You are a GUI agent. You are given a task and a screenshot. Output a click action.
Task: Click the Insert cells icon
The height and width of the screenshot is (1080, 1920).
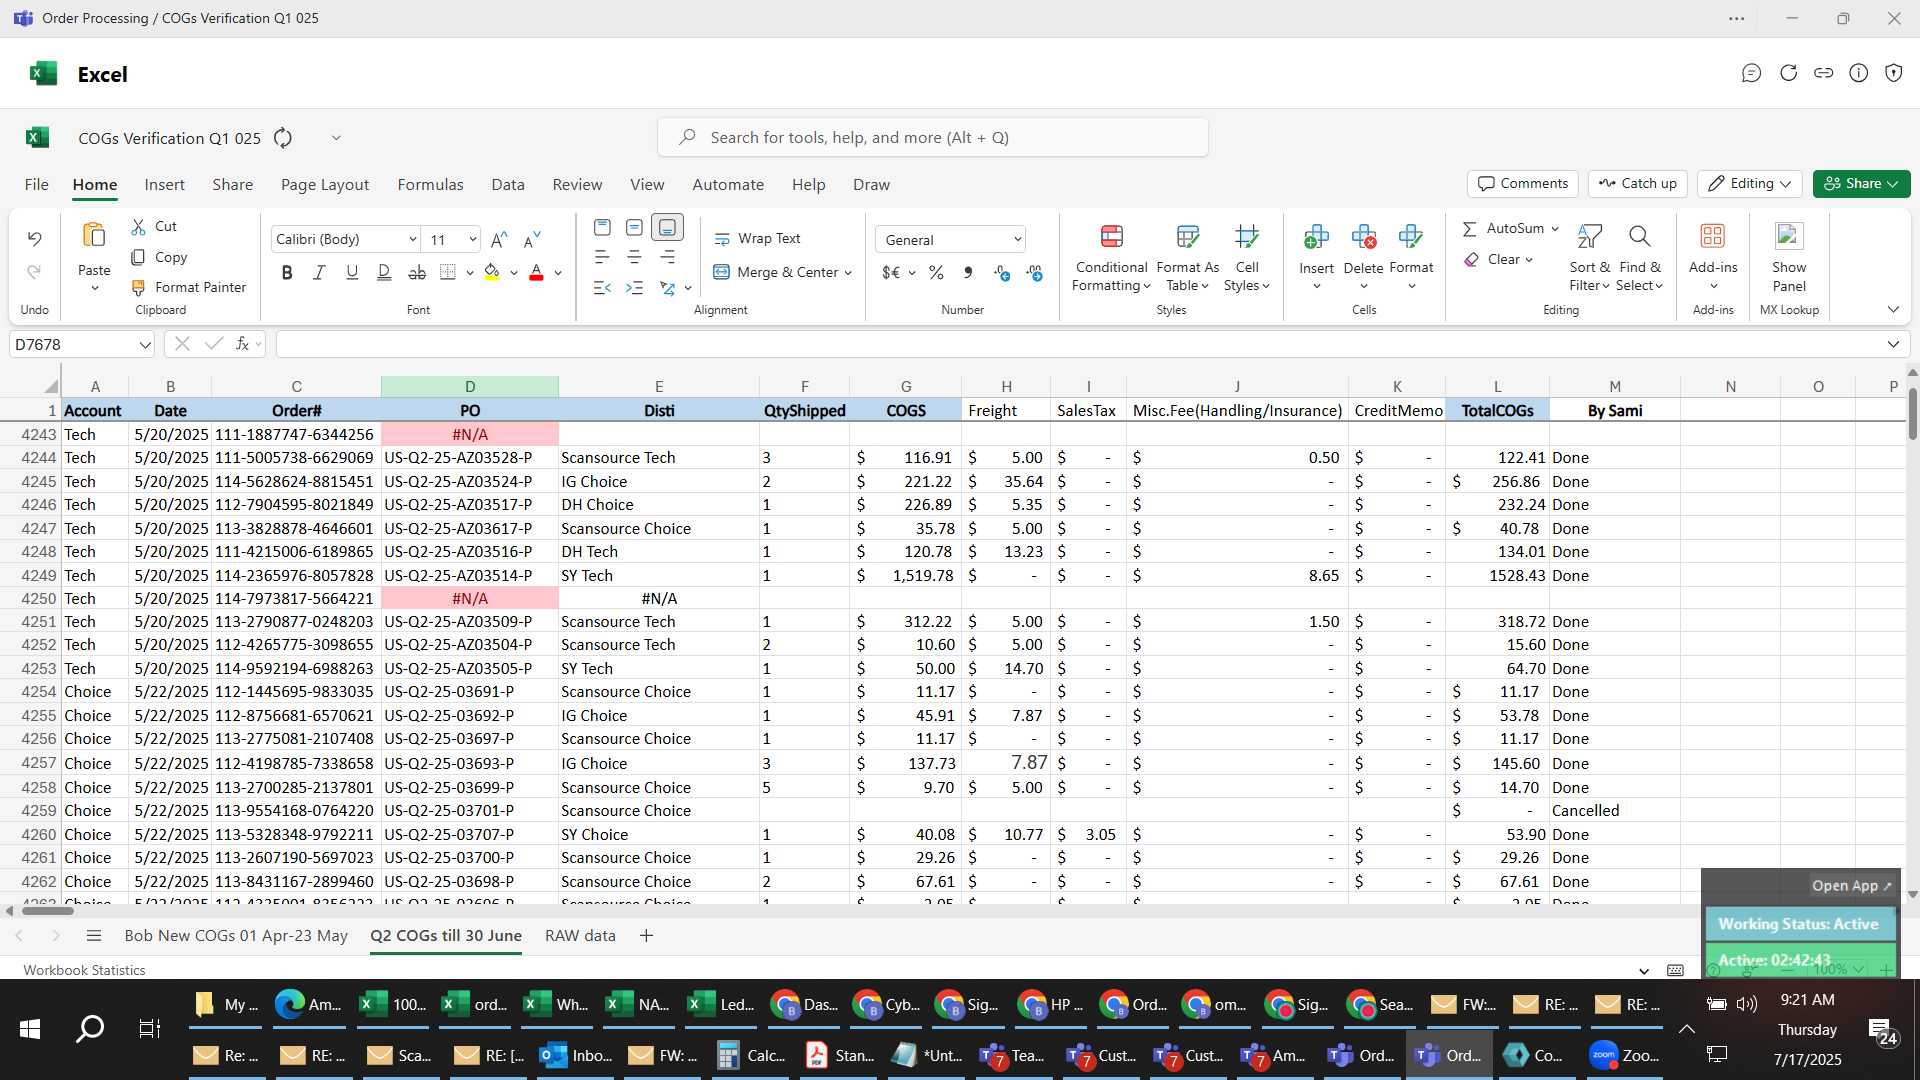[1316, 237]
